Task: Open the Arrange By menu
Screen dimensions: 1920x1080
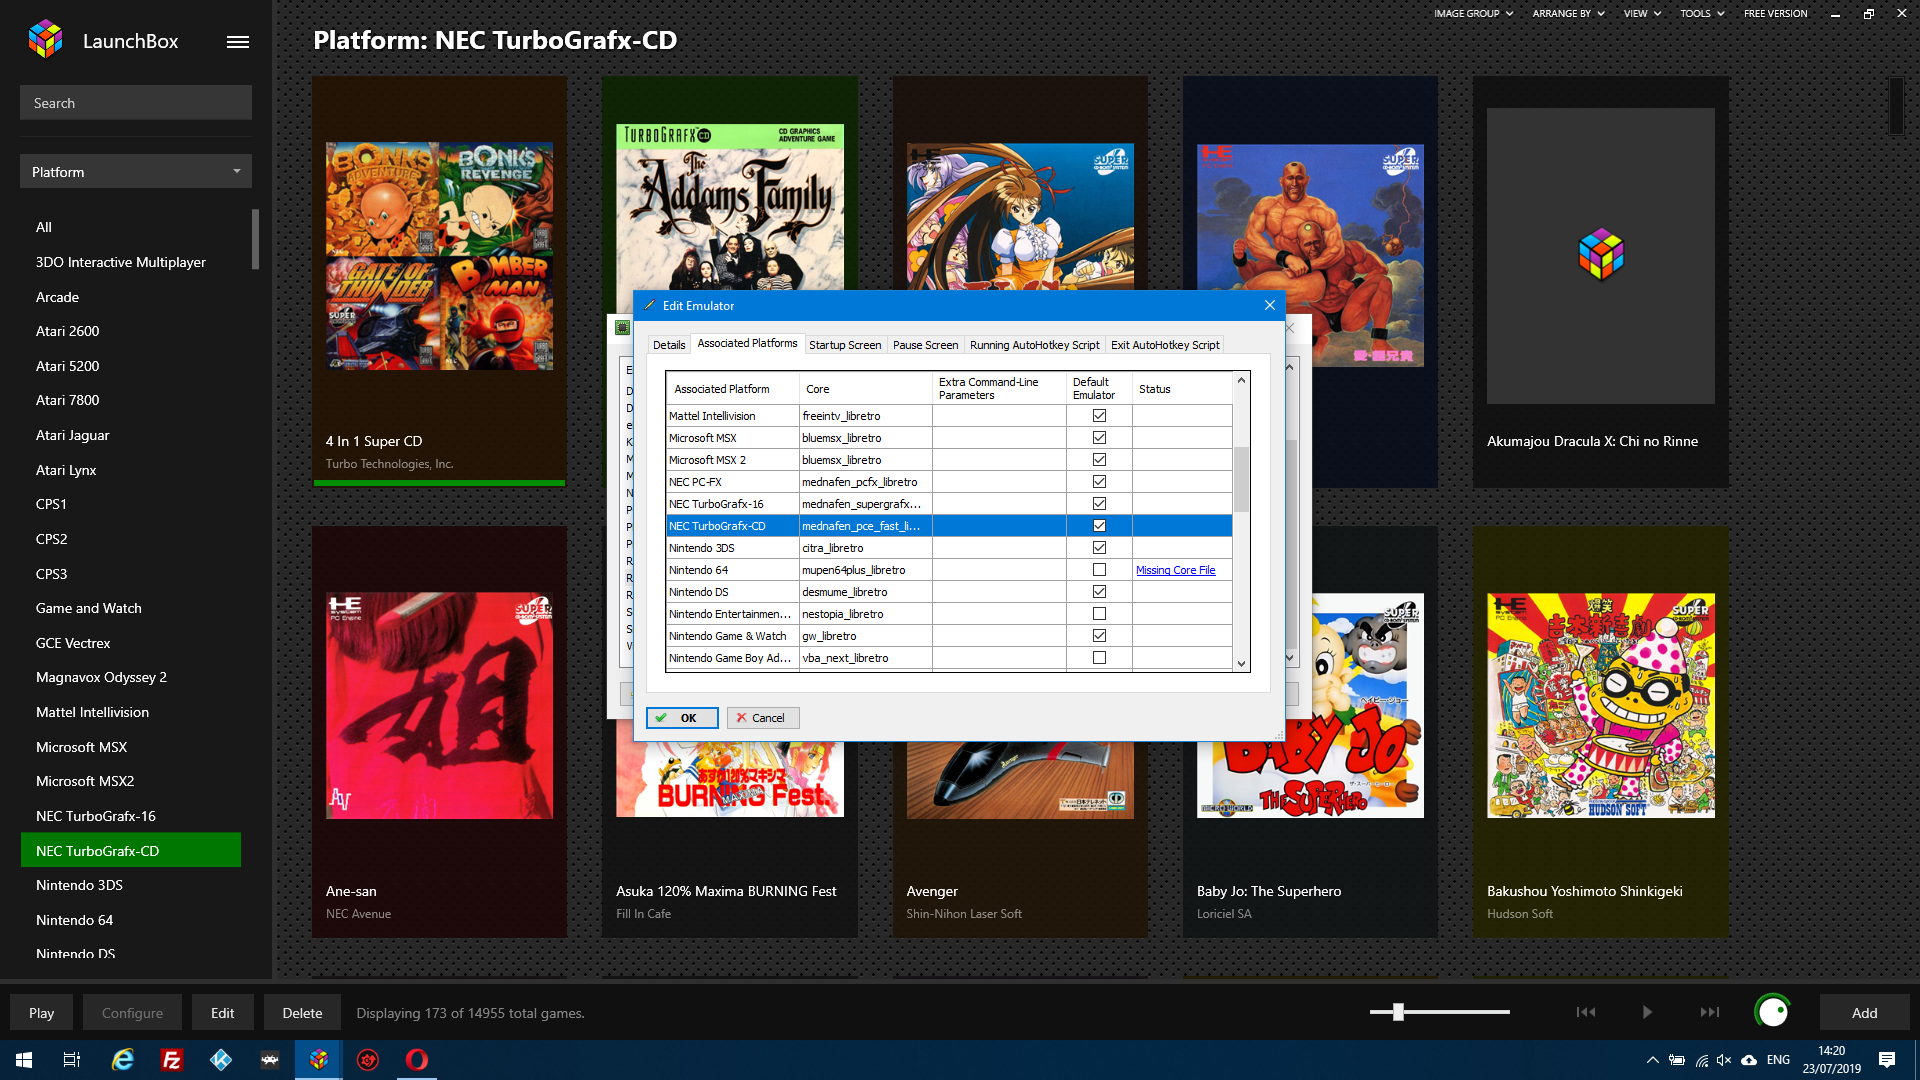Action: [x=1568, y=14]
